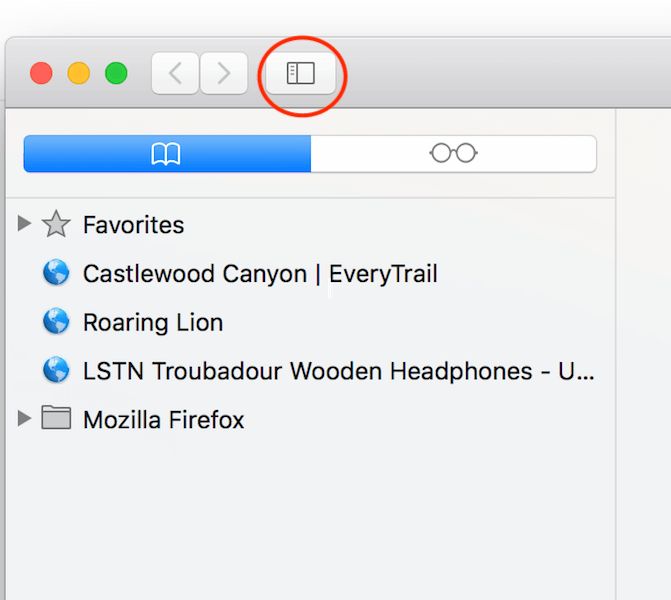Click the globe icon beside LSTN Troubadour

[x=56, y=369]
